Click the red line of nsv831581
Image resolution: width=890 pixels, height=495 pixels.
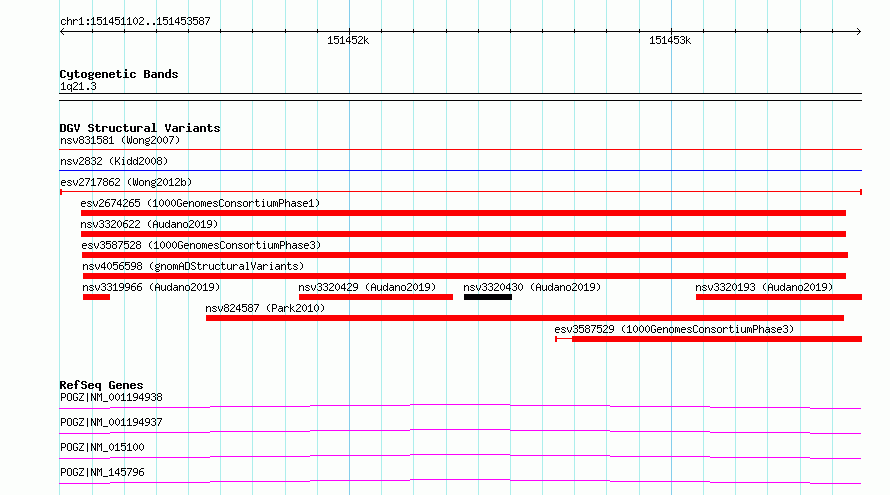(x=460, y=150)
